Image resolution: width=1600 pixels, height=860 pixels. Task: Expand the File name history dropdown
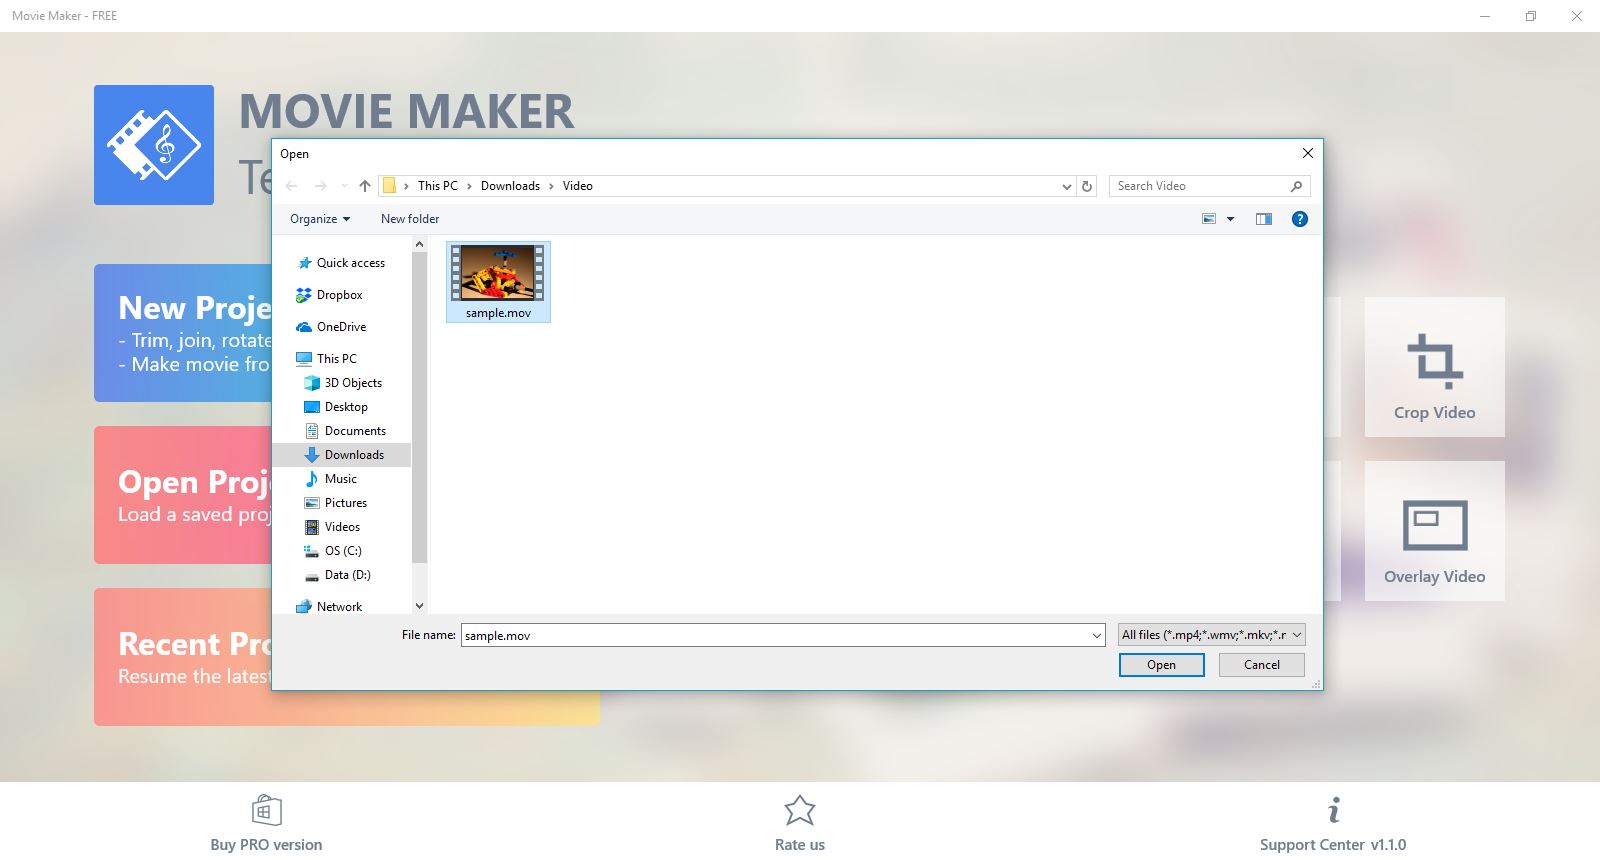[x=1097, y=635]
